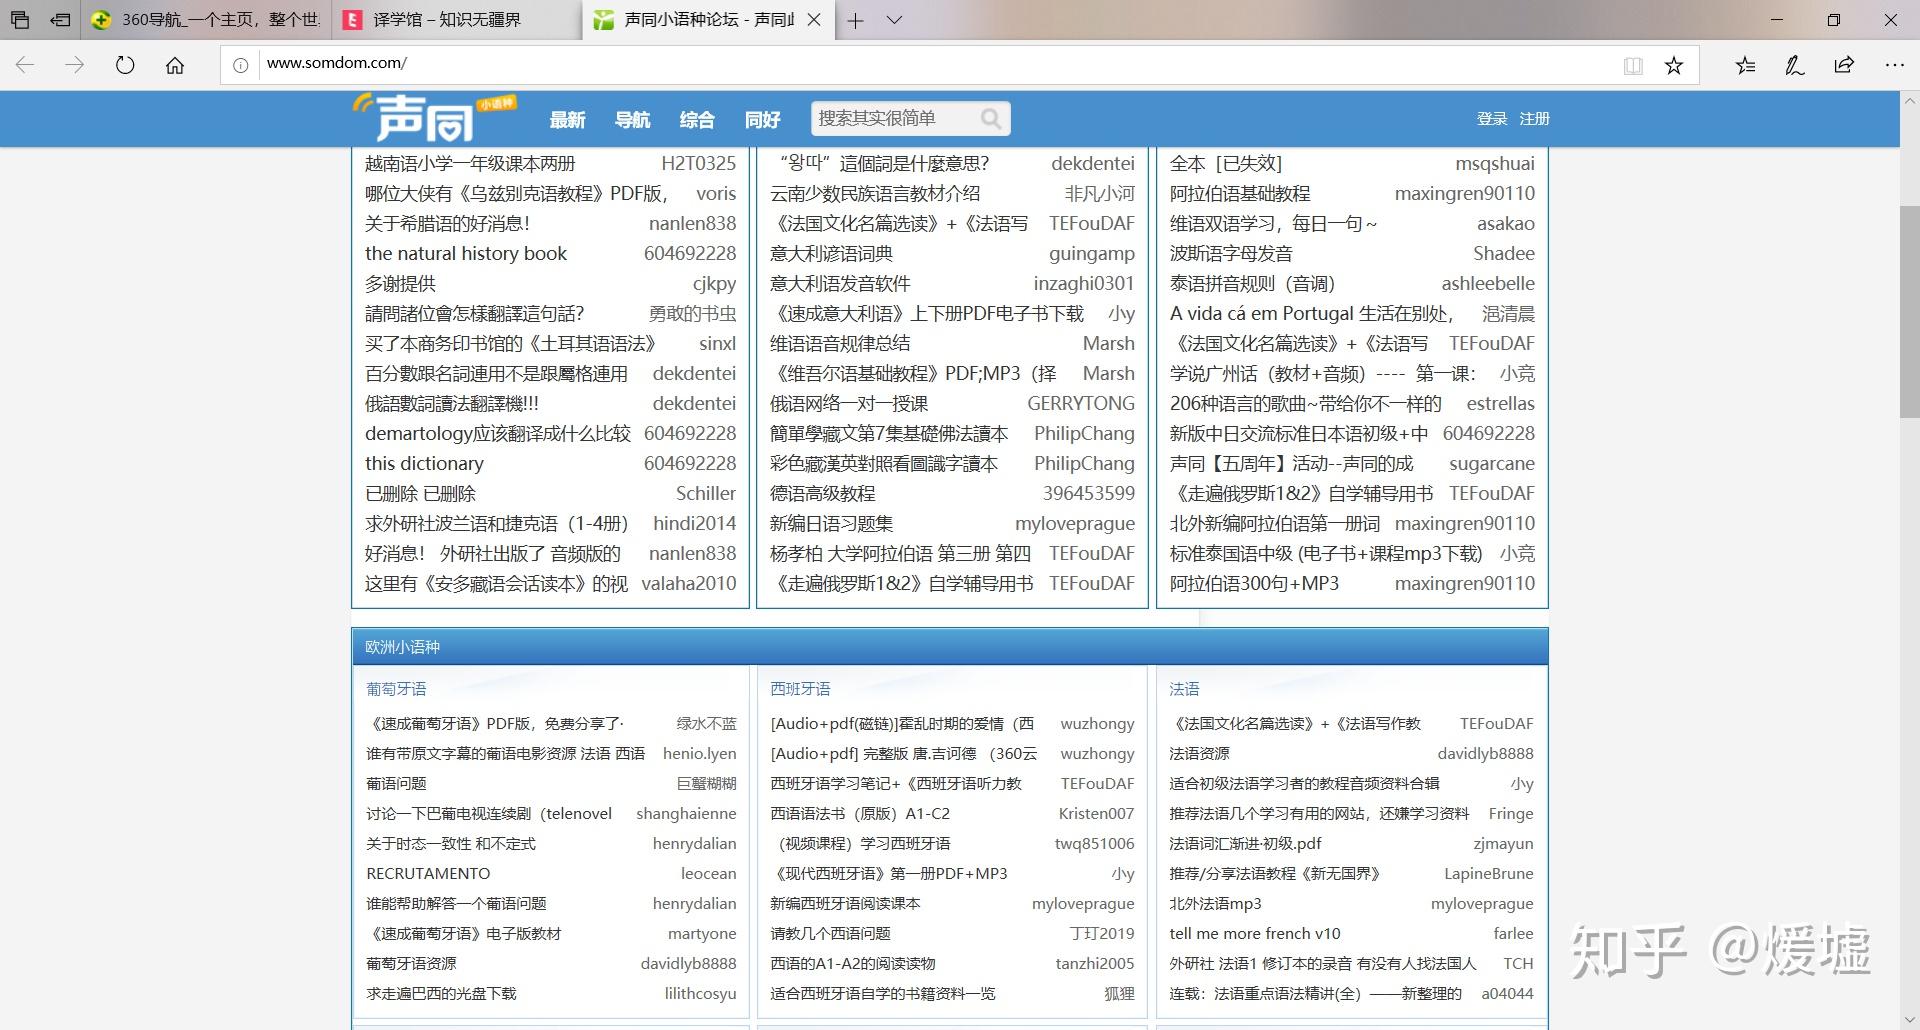Open the 西班牙语 forum heading
1920x1030 pixels.
[800, 689]
